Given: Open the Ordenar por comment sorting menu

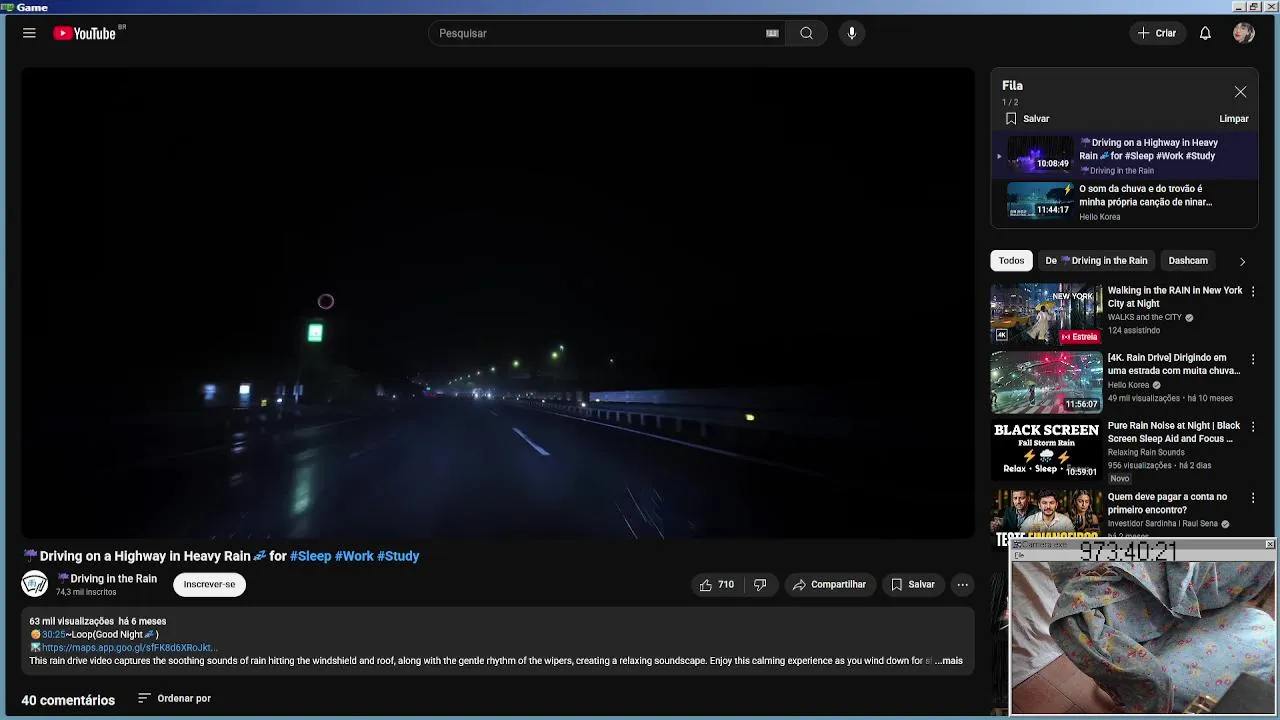Looking at the screenshot, I should coord(174,698).
